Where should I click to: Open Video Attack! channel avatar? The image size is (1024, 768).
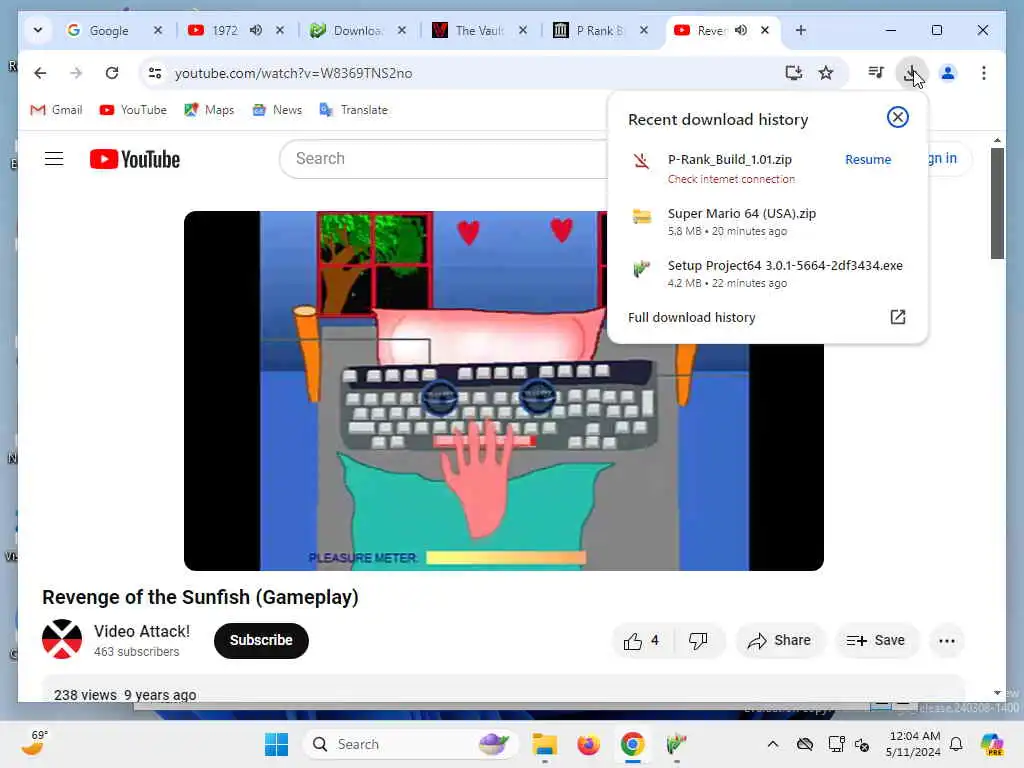pyautogui.click(x=62, y=639)
